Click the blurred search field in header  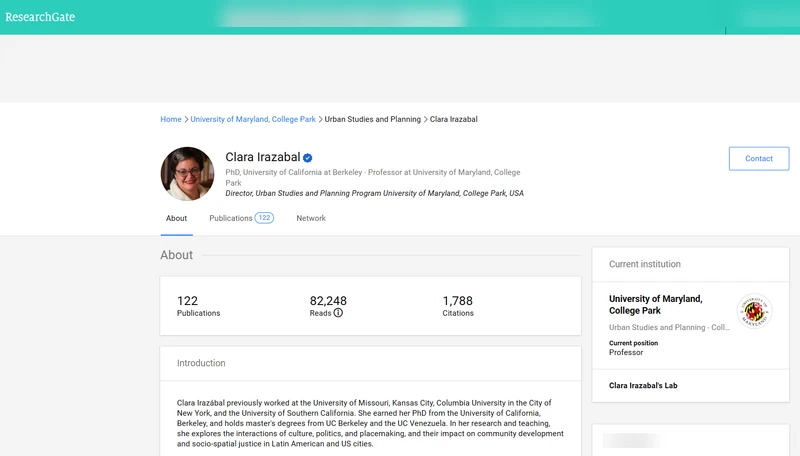[x=342, y=17]
